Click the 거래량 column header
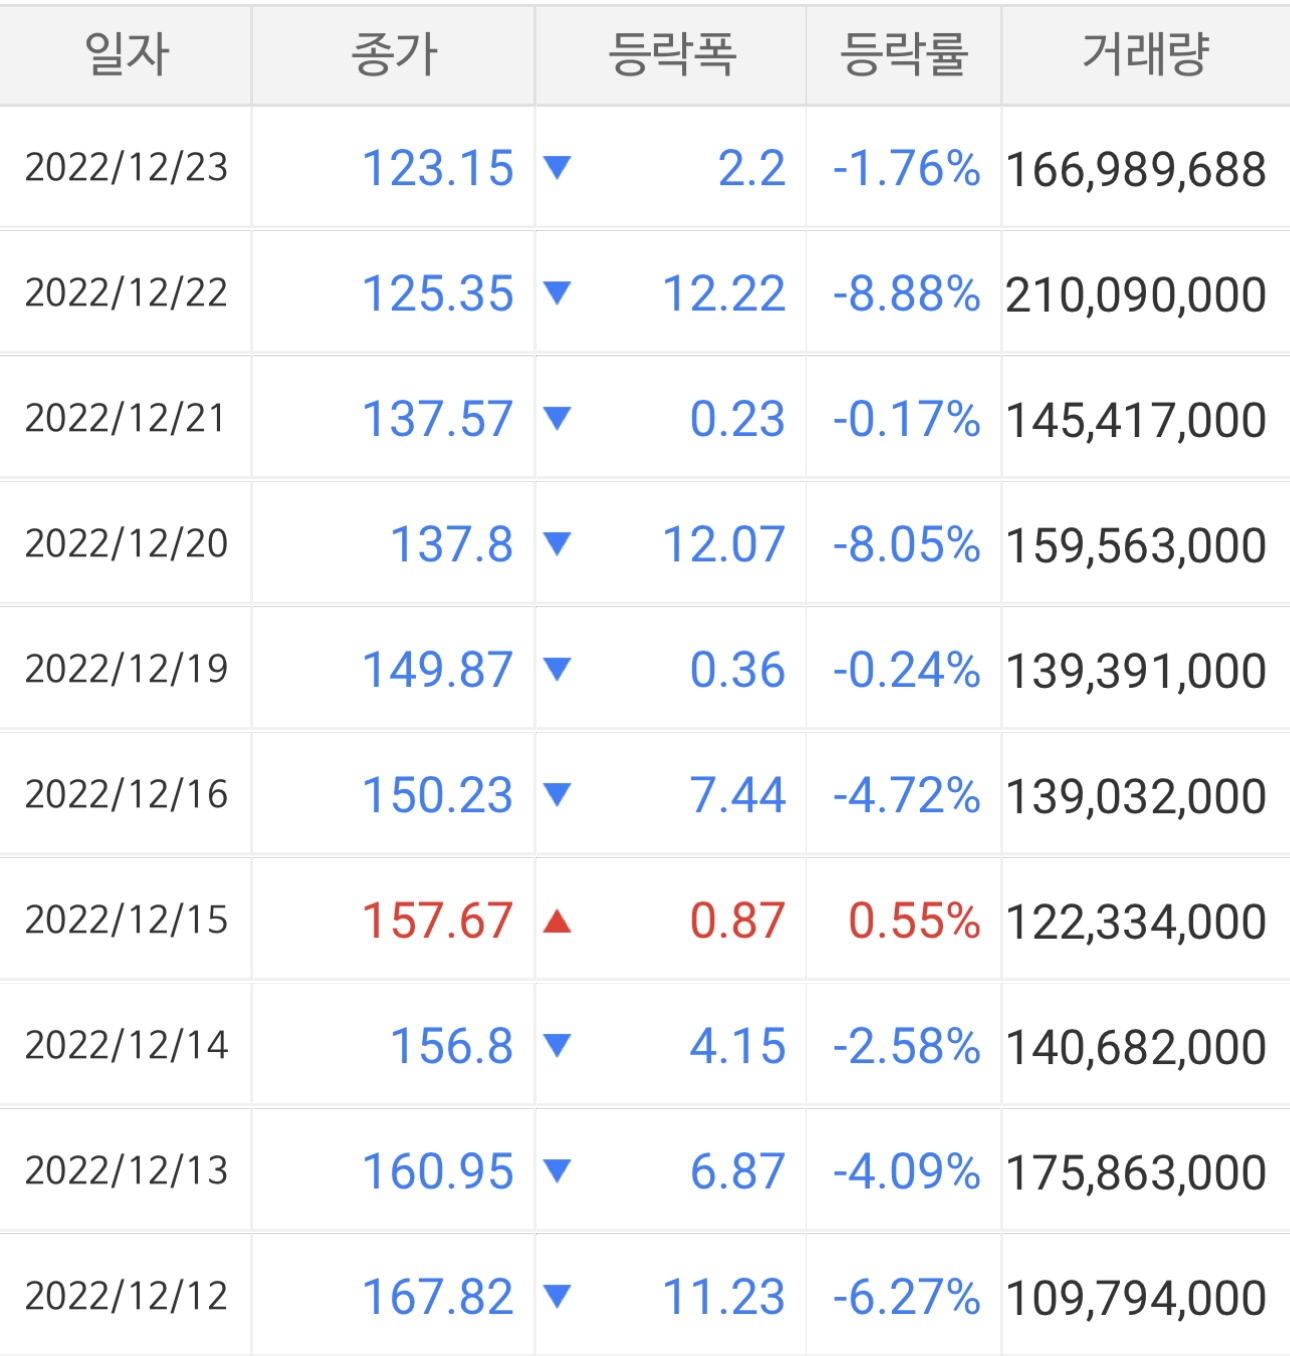This screenshot has width=1290, height=1356. tap(1146, 54)
